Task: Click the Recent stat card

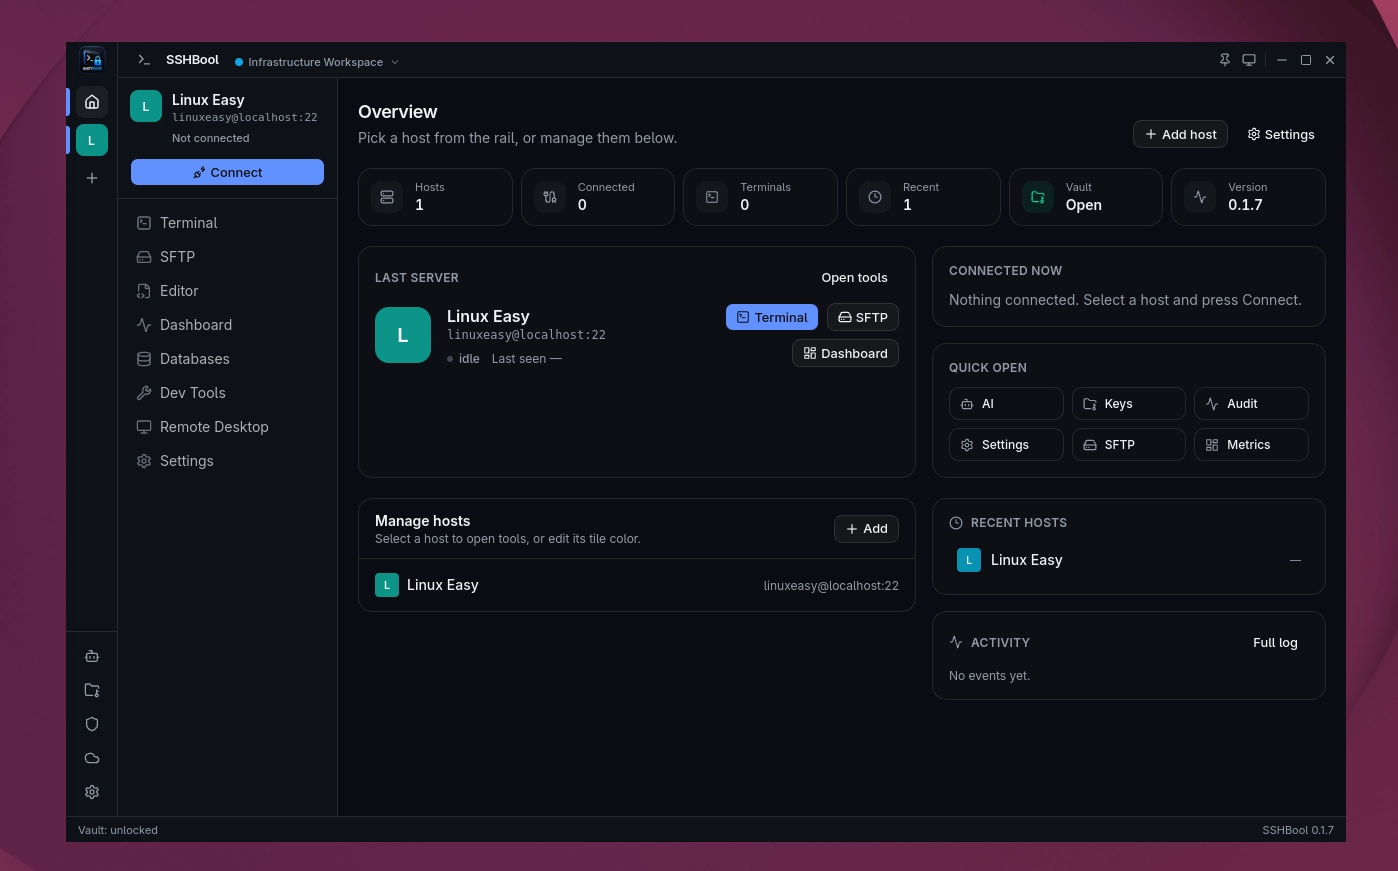Action: coord(923,197)
